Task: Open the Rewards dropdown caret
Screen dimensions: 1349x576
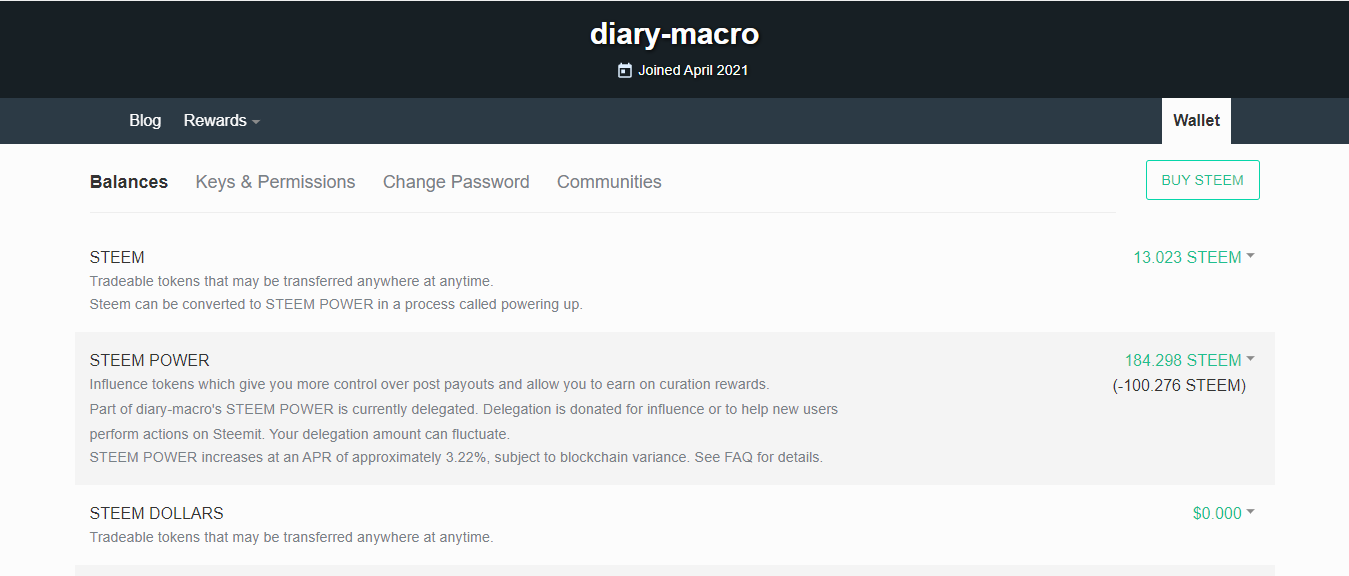Action: click(x=256, y=122)
